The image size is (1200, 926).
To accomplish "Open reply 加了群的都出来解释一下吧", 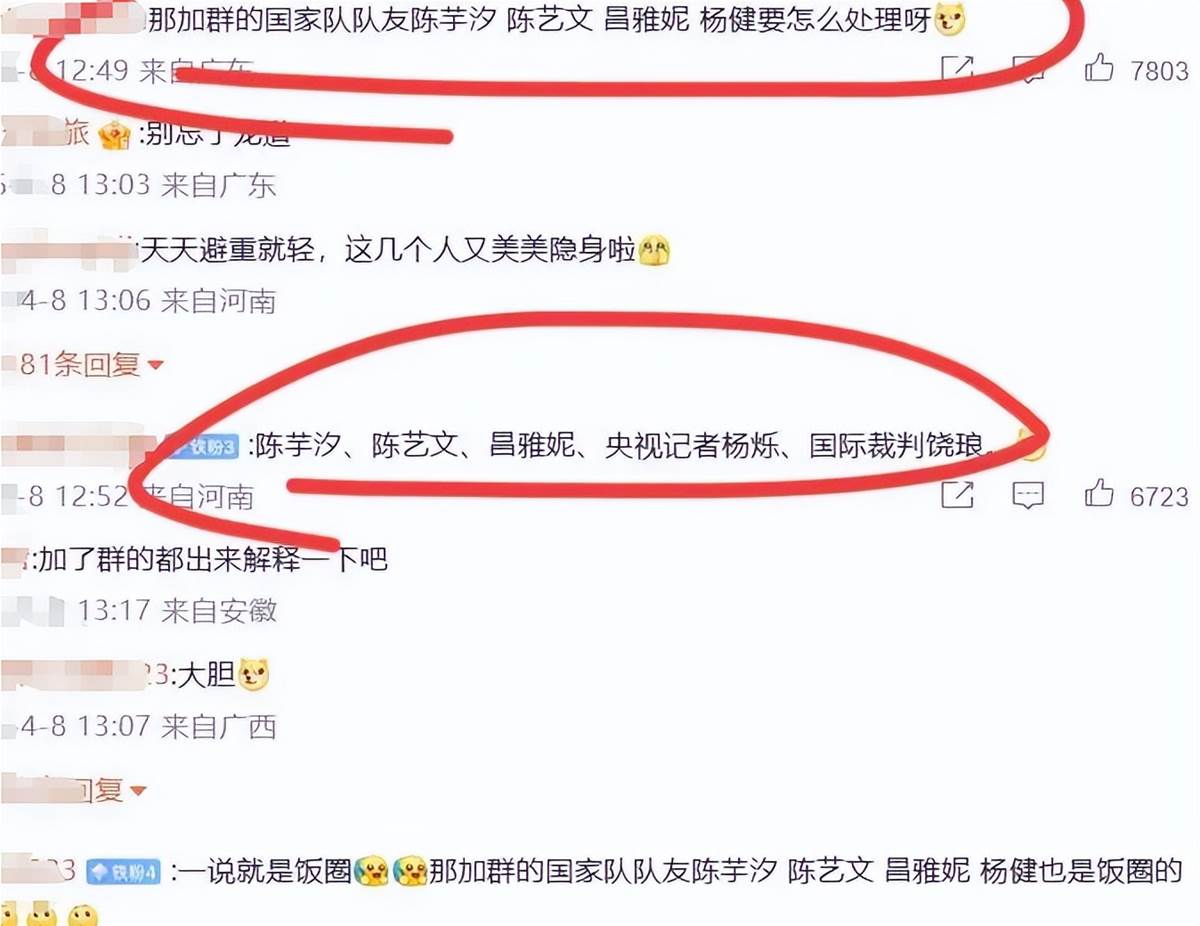I will (x=210, y=560).
